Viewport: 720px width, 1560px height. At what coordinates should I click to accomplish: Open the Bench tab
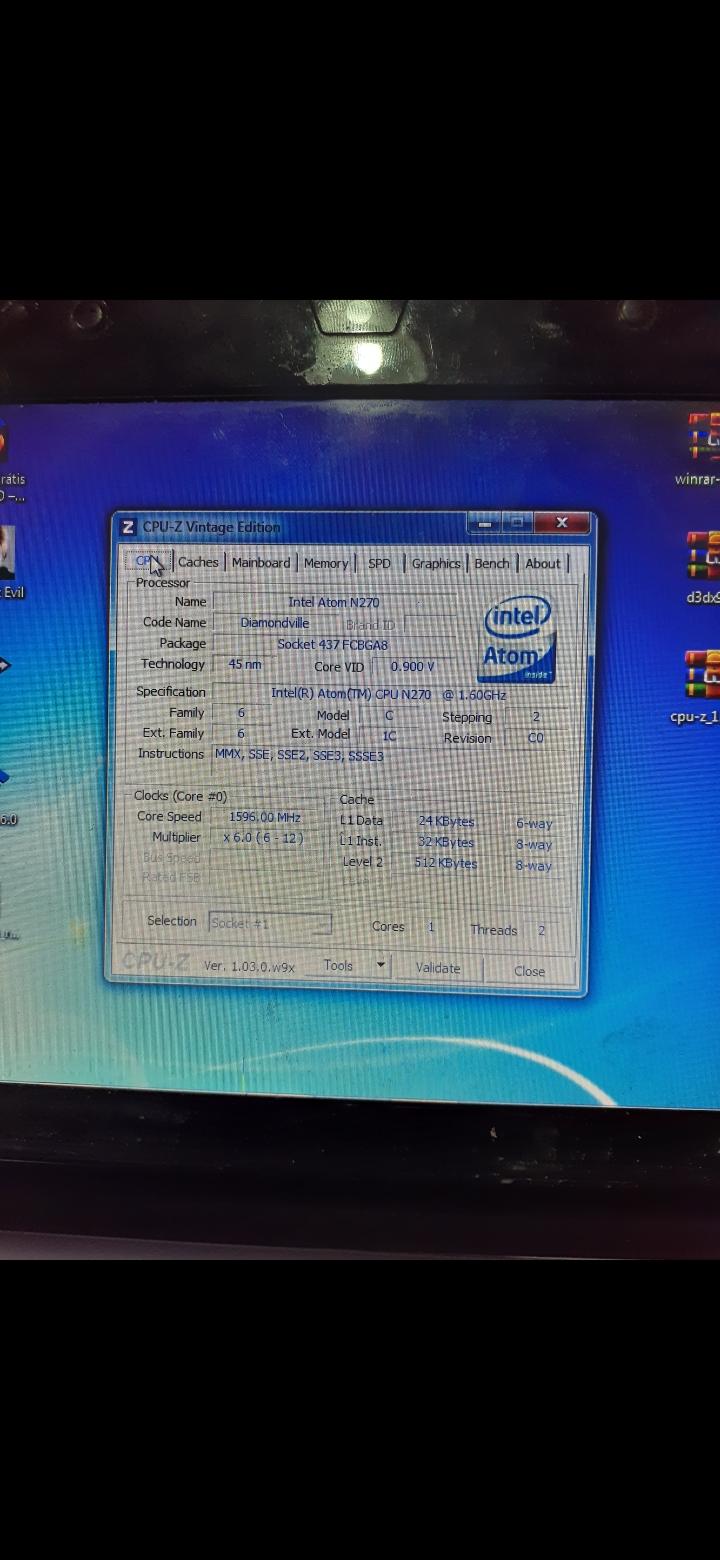coord(492,563)
